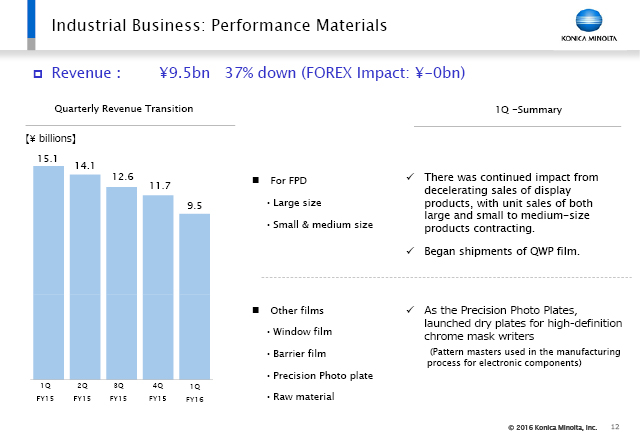Screen dimensions: 640x443
Task: Select the 2Q FY15 bar in chart
Action: click(85, 277)
